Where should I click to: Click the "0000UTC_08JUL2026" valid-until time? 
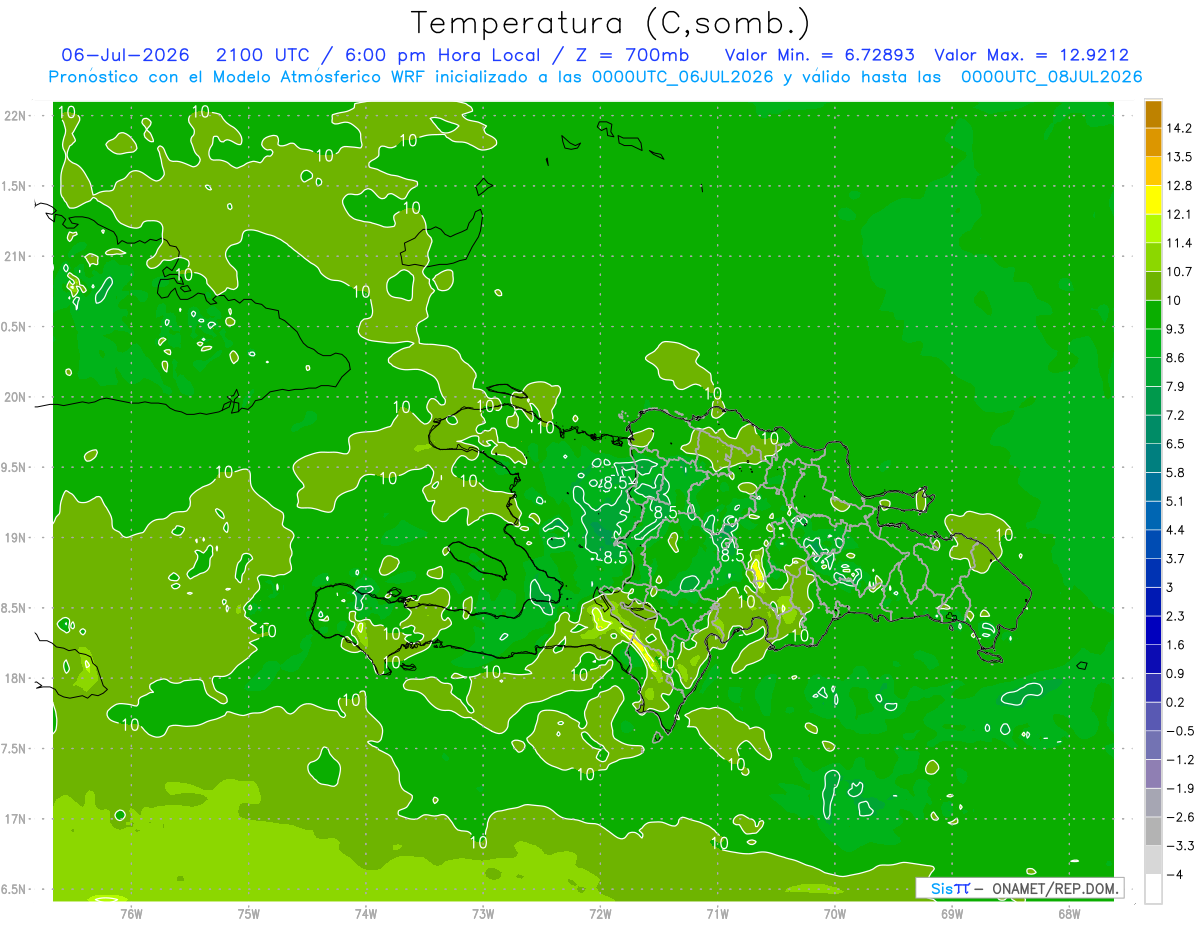click(x=1051, y=77)
